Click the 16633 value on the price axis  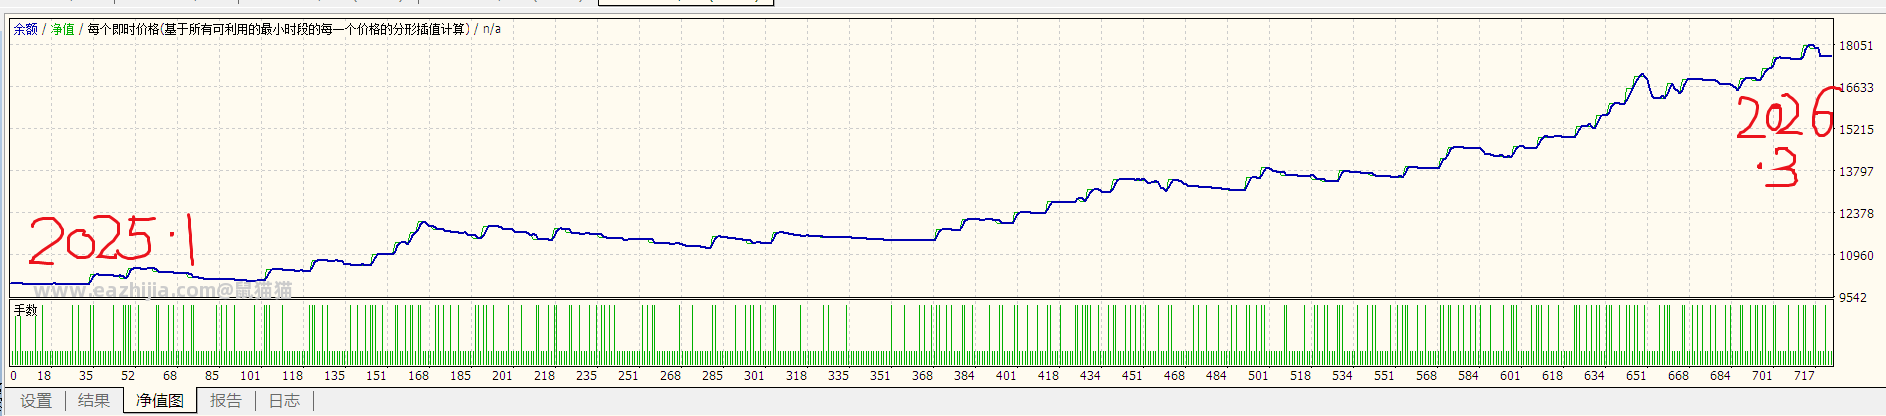[1856, 88]
